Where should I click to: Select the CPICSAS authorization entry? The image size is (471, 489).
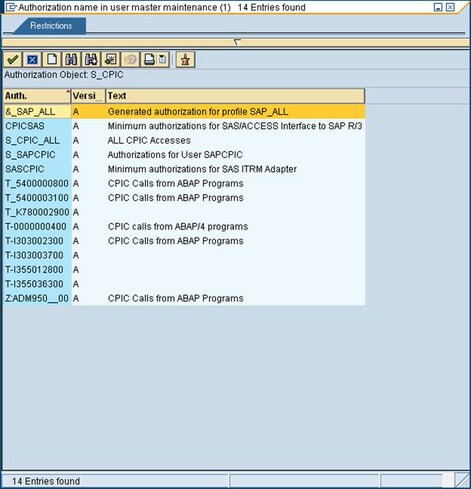37,126
